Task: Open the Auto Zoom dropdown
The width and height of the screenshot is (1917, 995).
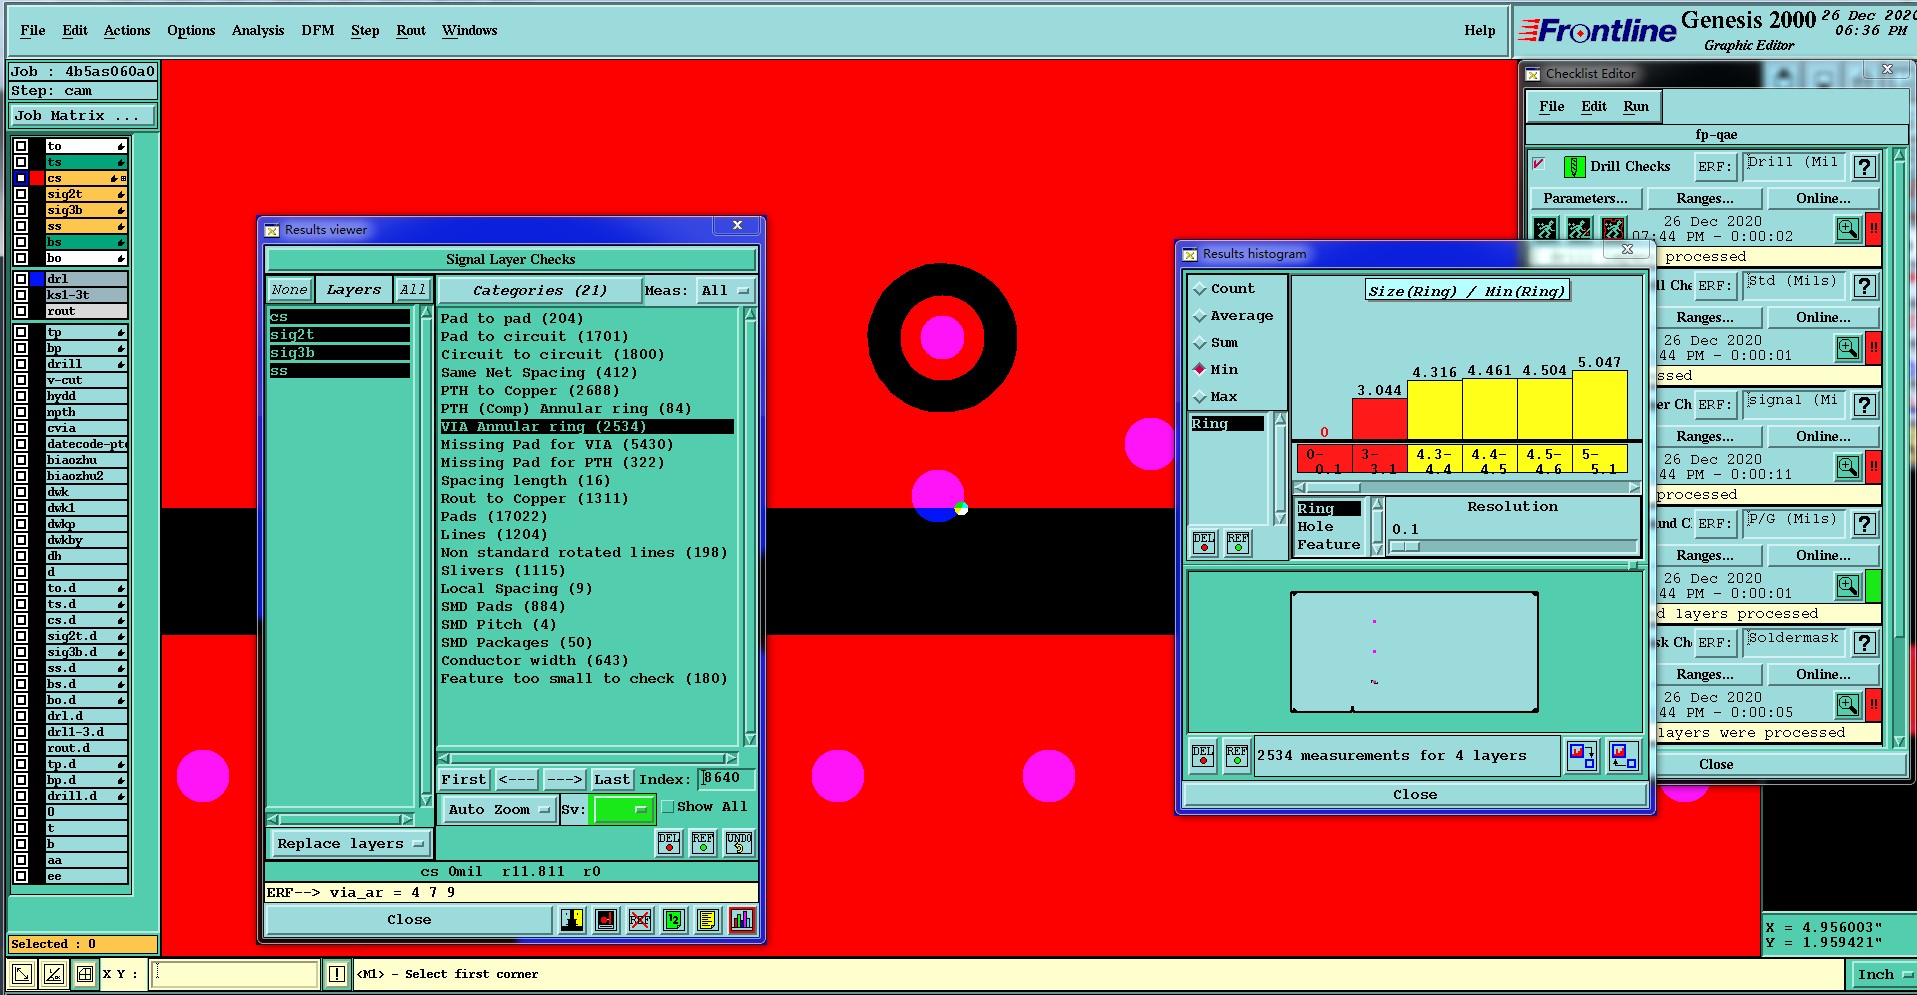Action: pyautogui.click(x=498, y=810)
